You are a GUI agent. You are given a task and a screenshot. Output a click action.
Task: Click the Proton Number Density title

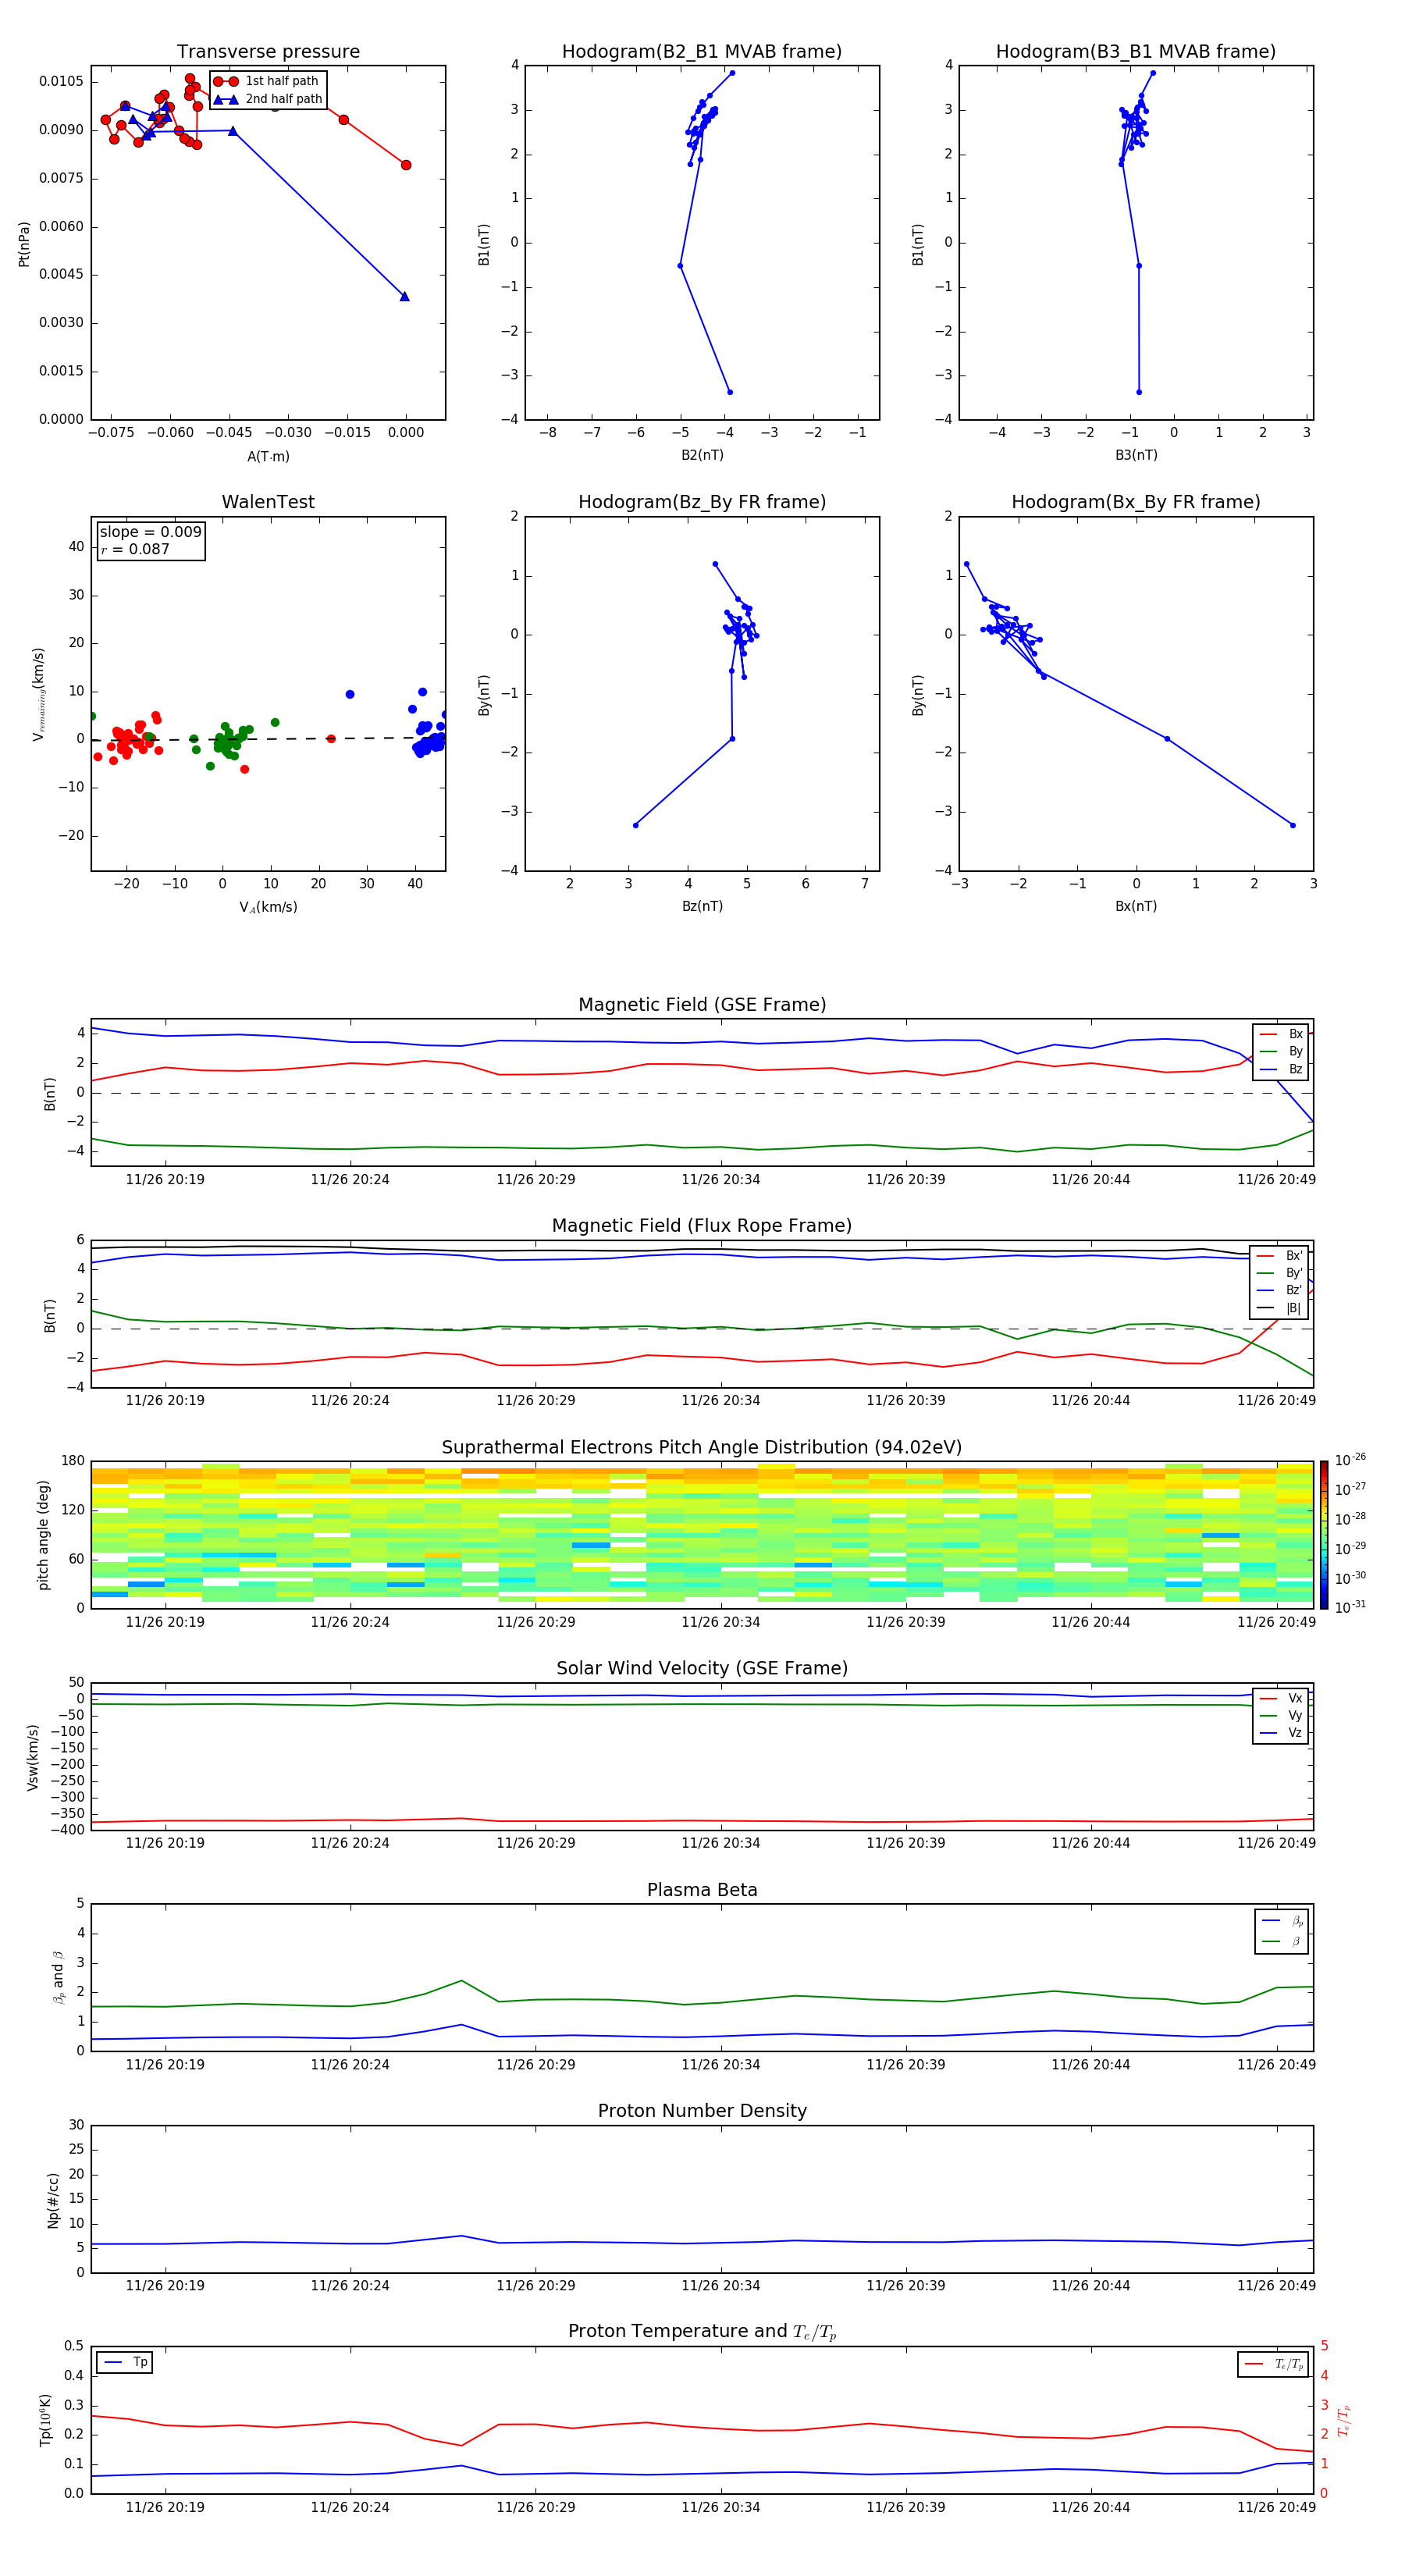702,2111
